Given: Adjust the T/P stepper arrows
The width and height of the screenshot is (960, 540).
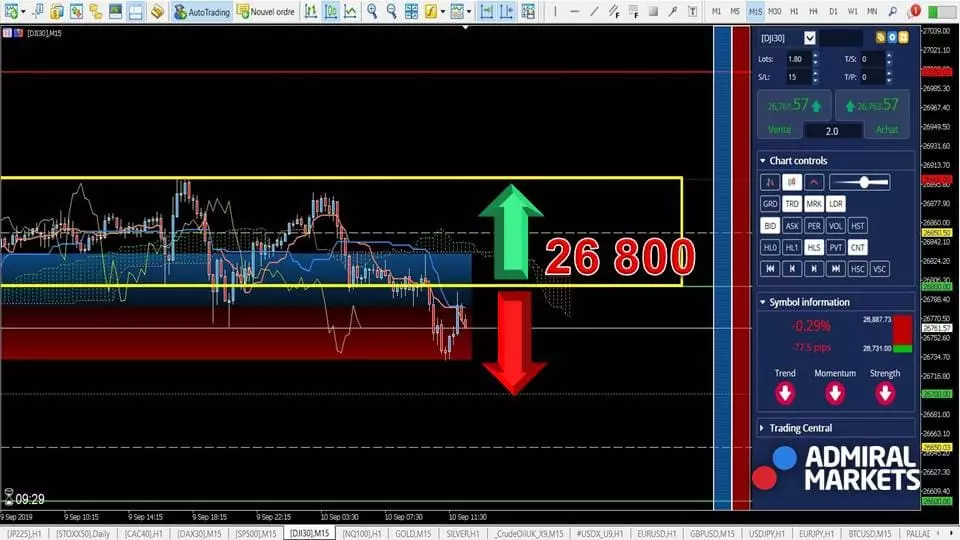Looking at the screenshot, I should coord(888,77).
